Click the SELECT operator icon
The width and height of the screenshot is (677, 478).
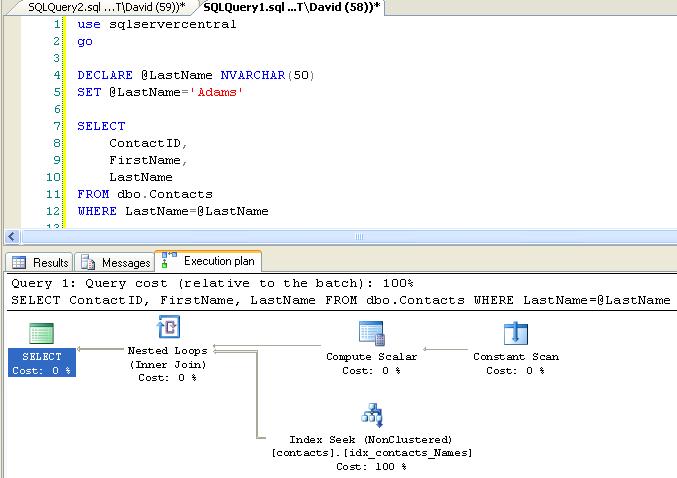click(x=41, y=334)
